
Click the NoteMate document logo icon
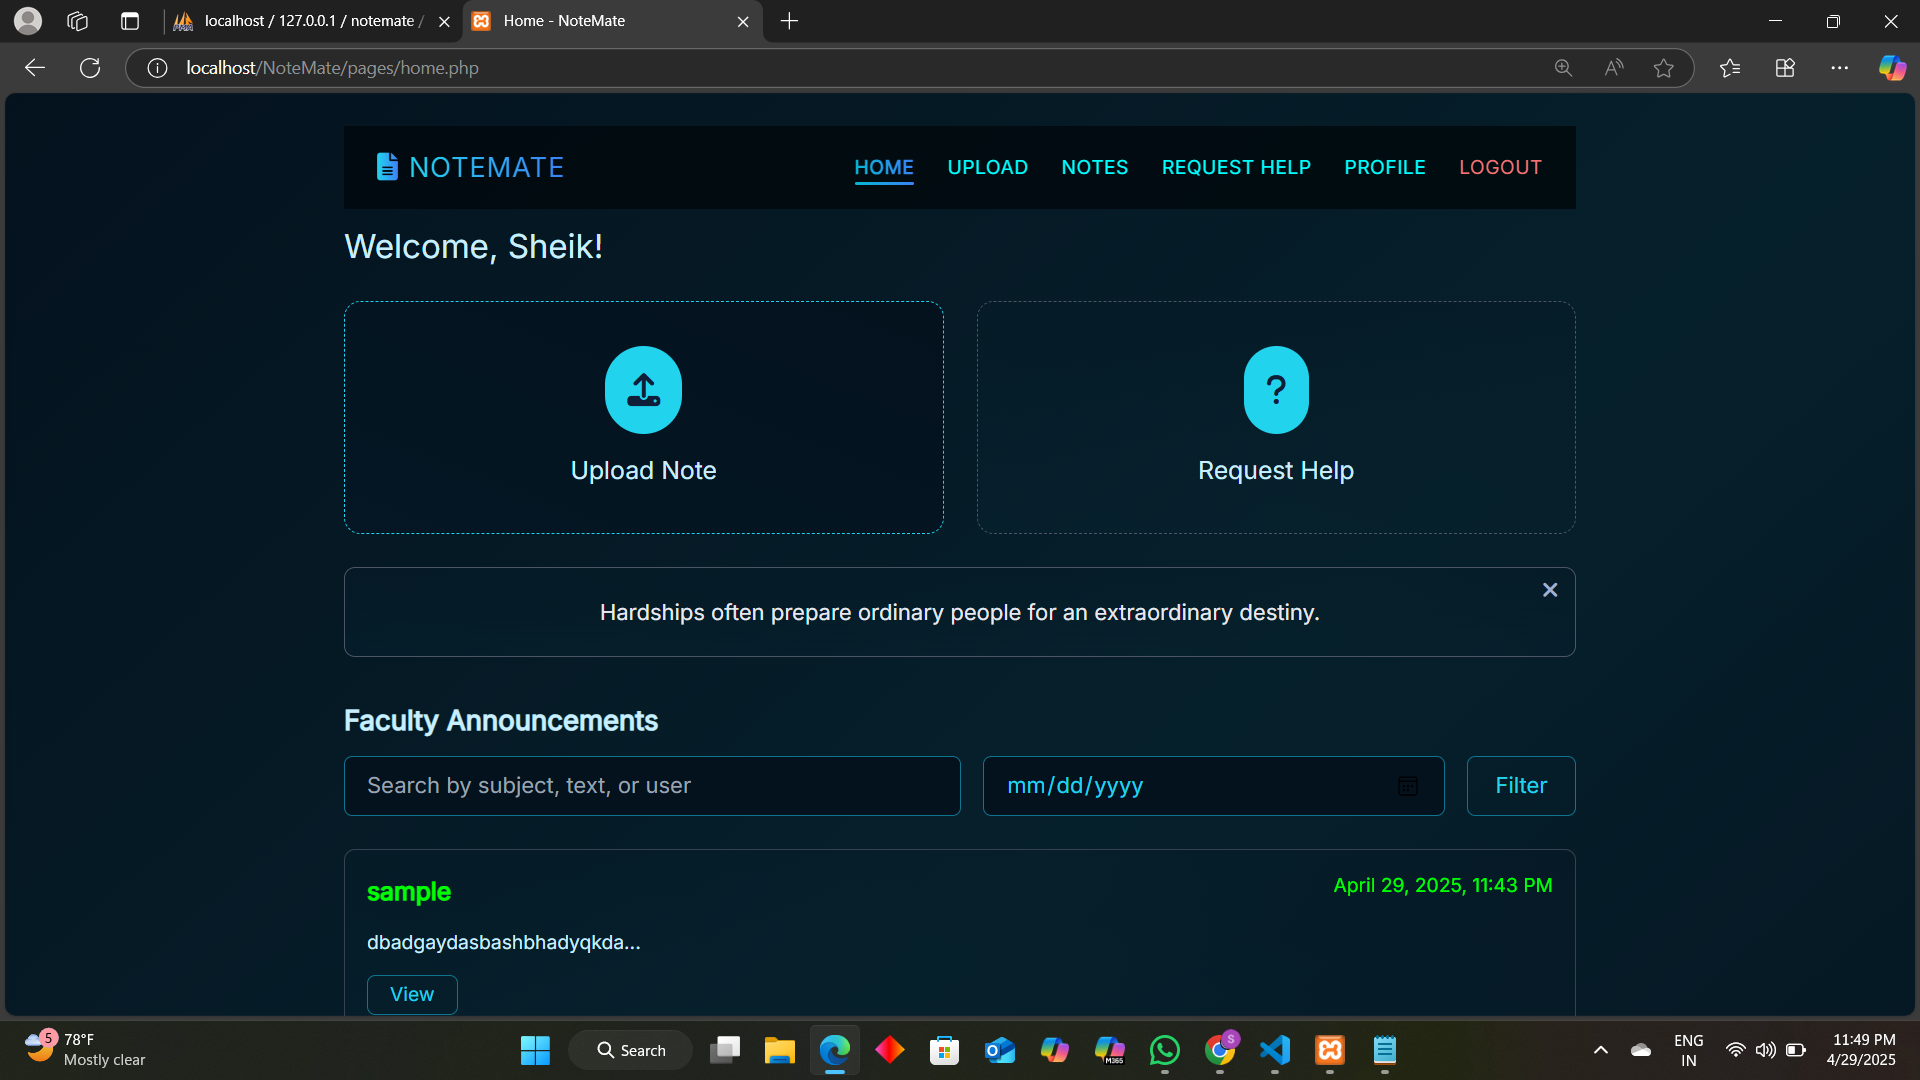[387, 167]
